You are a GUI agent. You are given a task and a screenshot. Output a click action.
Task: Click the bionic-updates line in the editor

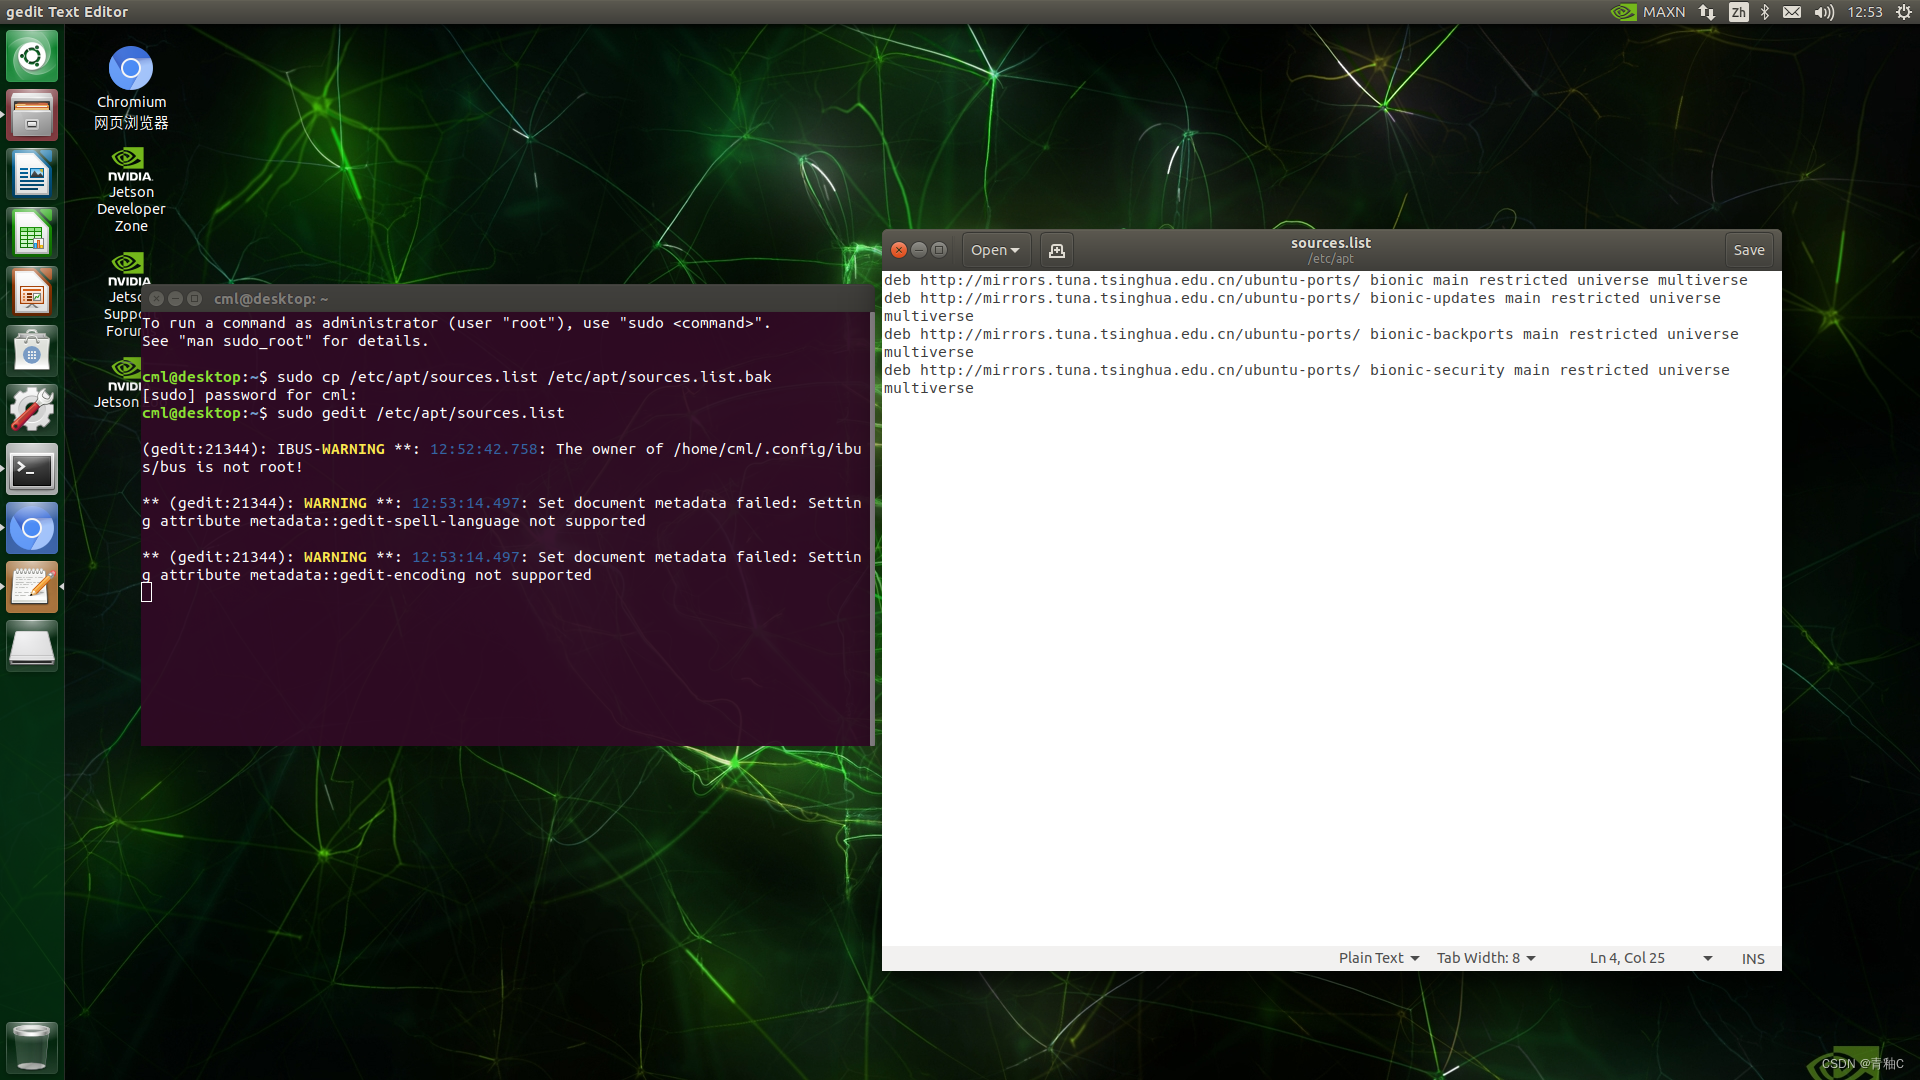(1302, 298)
